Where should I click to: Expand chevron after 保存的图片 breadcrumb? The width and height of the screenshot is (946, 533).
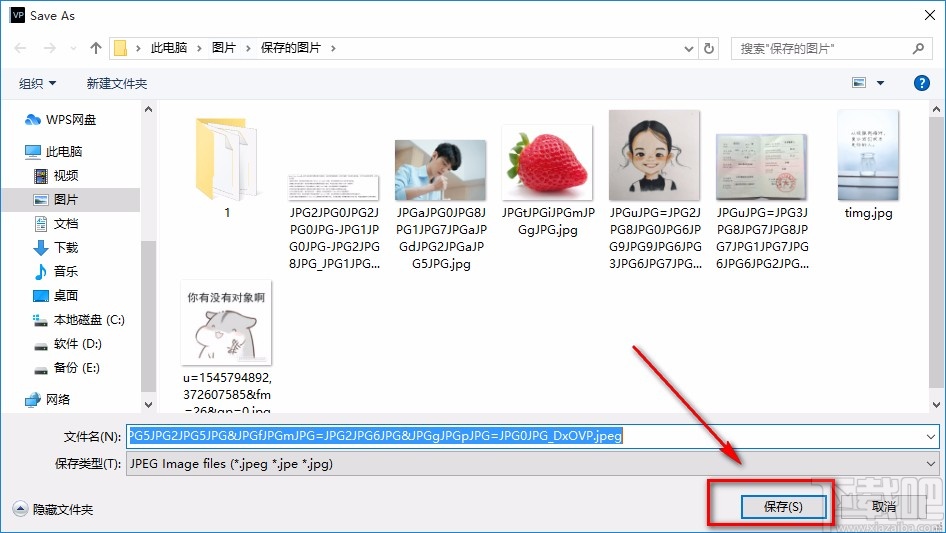(x=333, y=48)
